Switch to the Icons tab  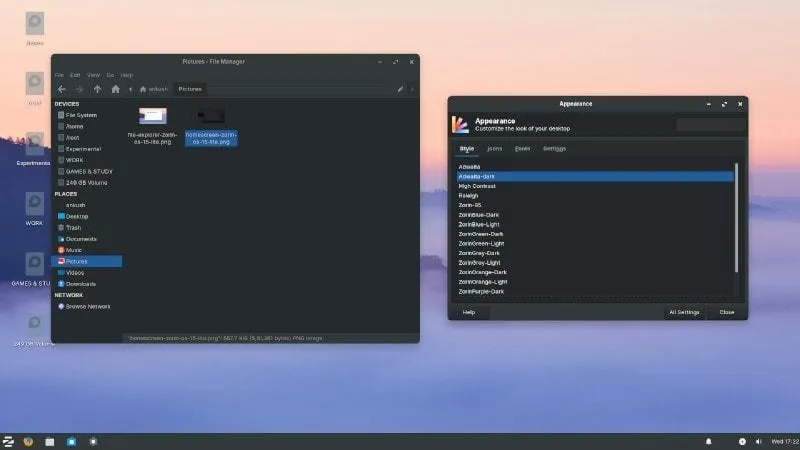click(x=495, y=149)
